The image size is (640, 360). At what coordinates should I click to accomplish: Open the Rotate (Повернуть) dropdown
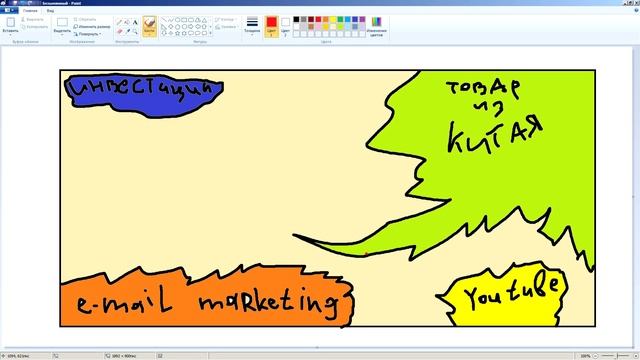[x=87, y=34]
